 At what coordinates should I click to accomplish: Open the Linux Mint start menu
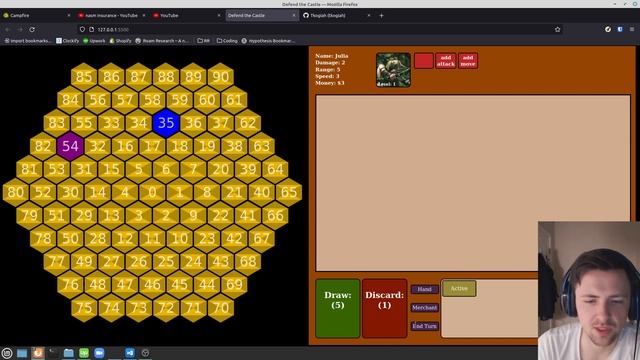point(7,353)
